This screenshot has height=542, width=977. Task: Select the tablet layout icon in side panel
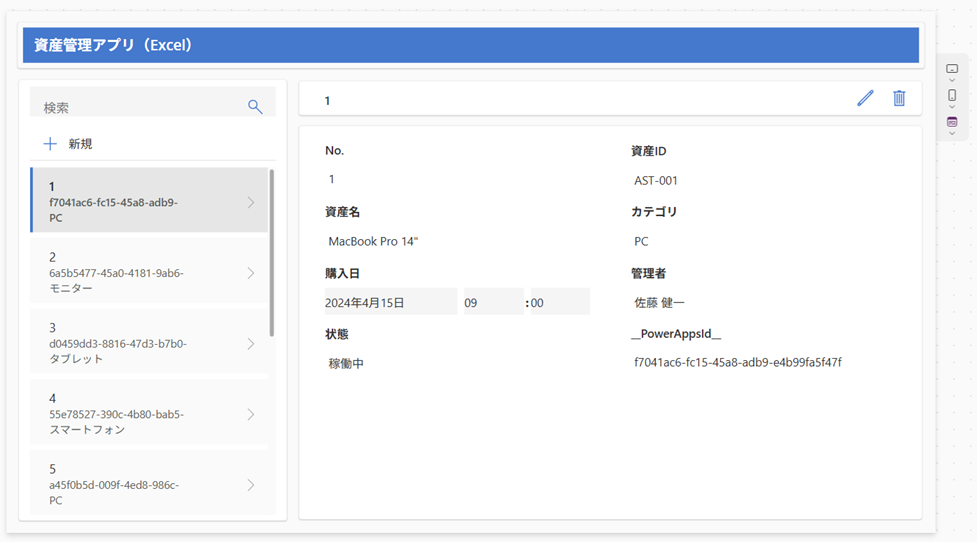tap(952, 69)
